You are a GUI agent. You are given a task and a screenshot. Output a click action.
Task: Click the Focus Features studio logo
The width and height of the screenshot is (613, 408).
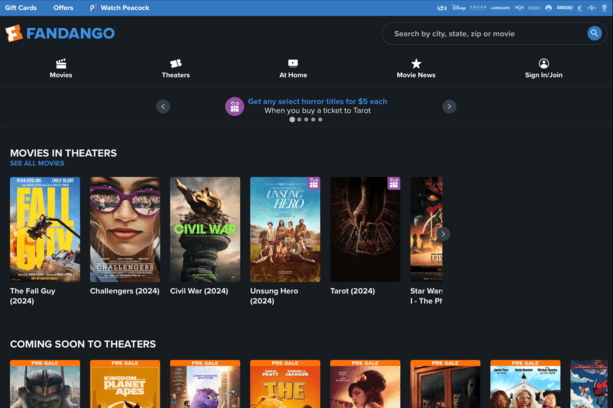pos(478,7)
